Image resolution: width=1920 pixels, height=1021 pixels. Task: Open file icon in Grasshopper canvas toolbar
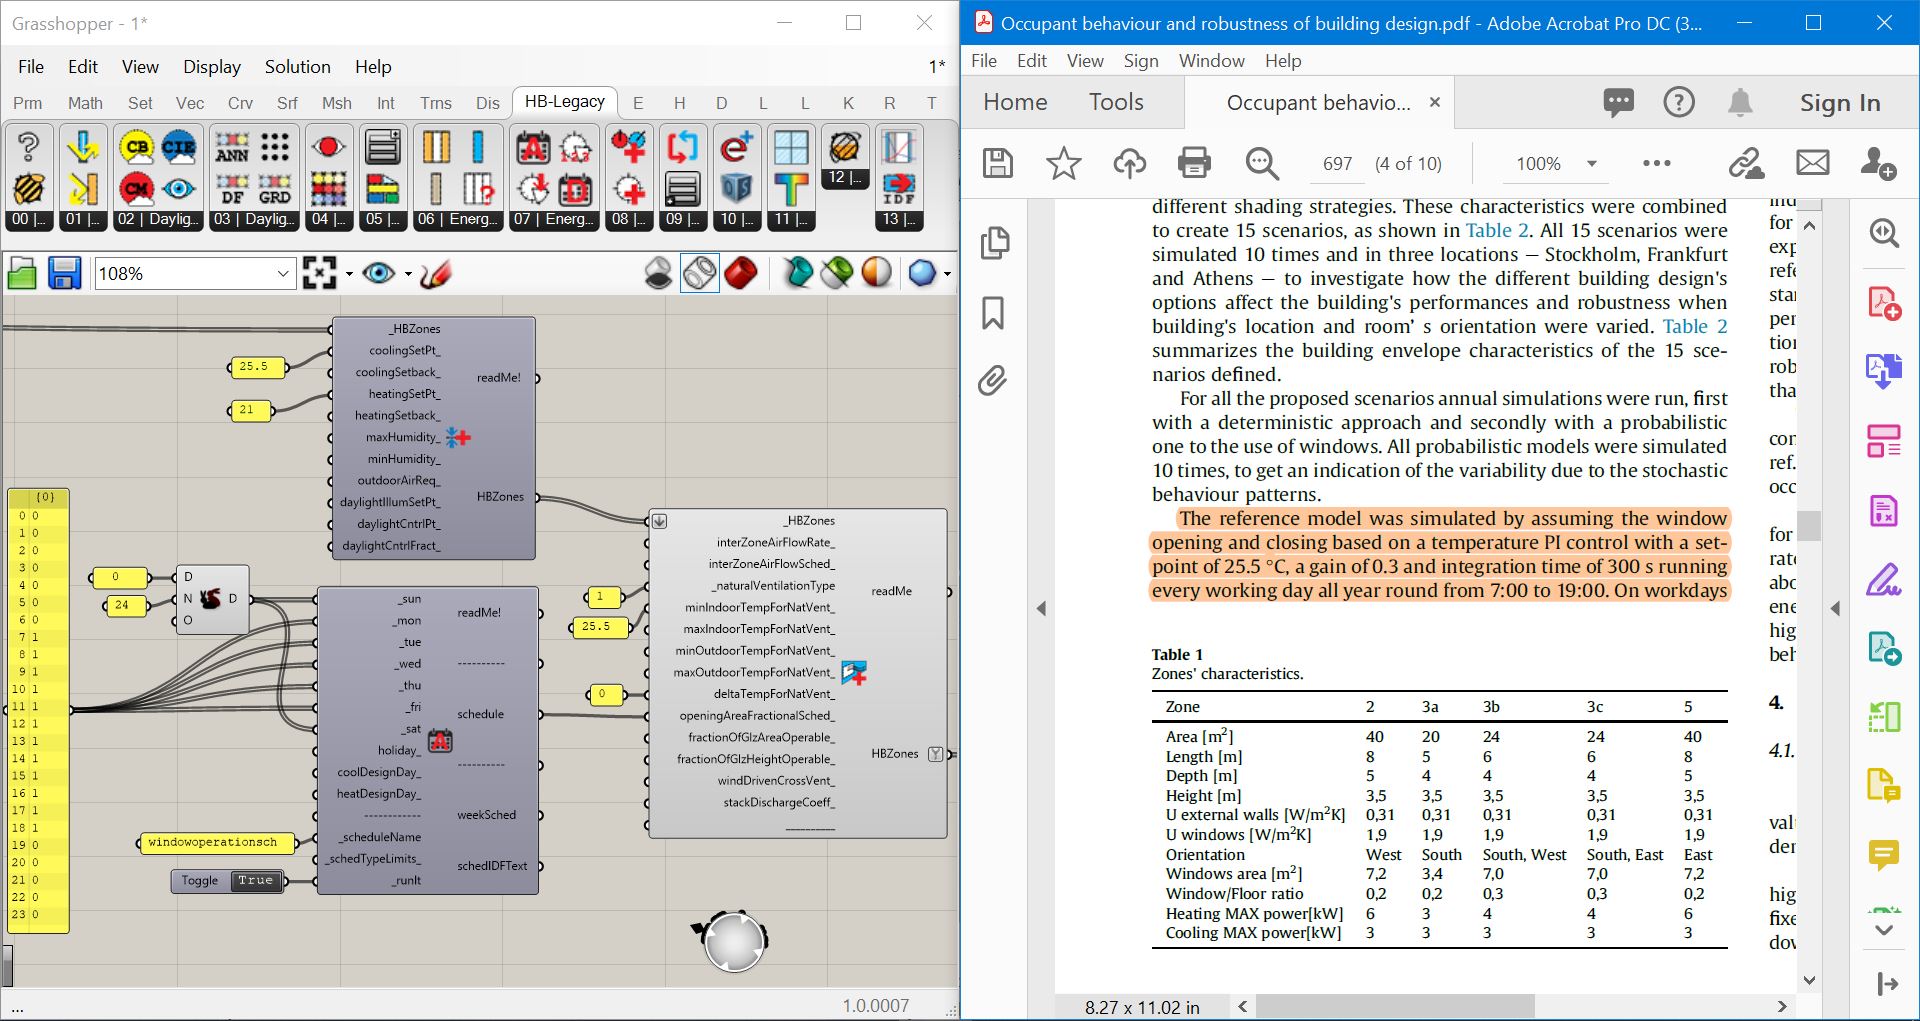pos(22,273)
